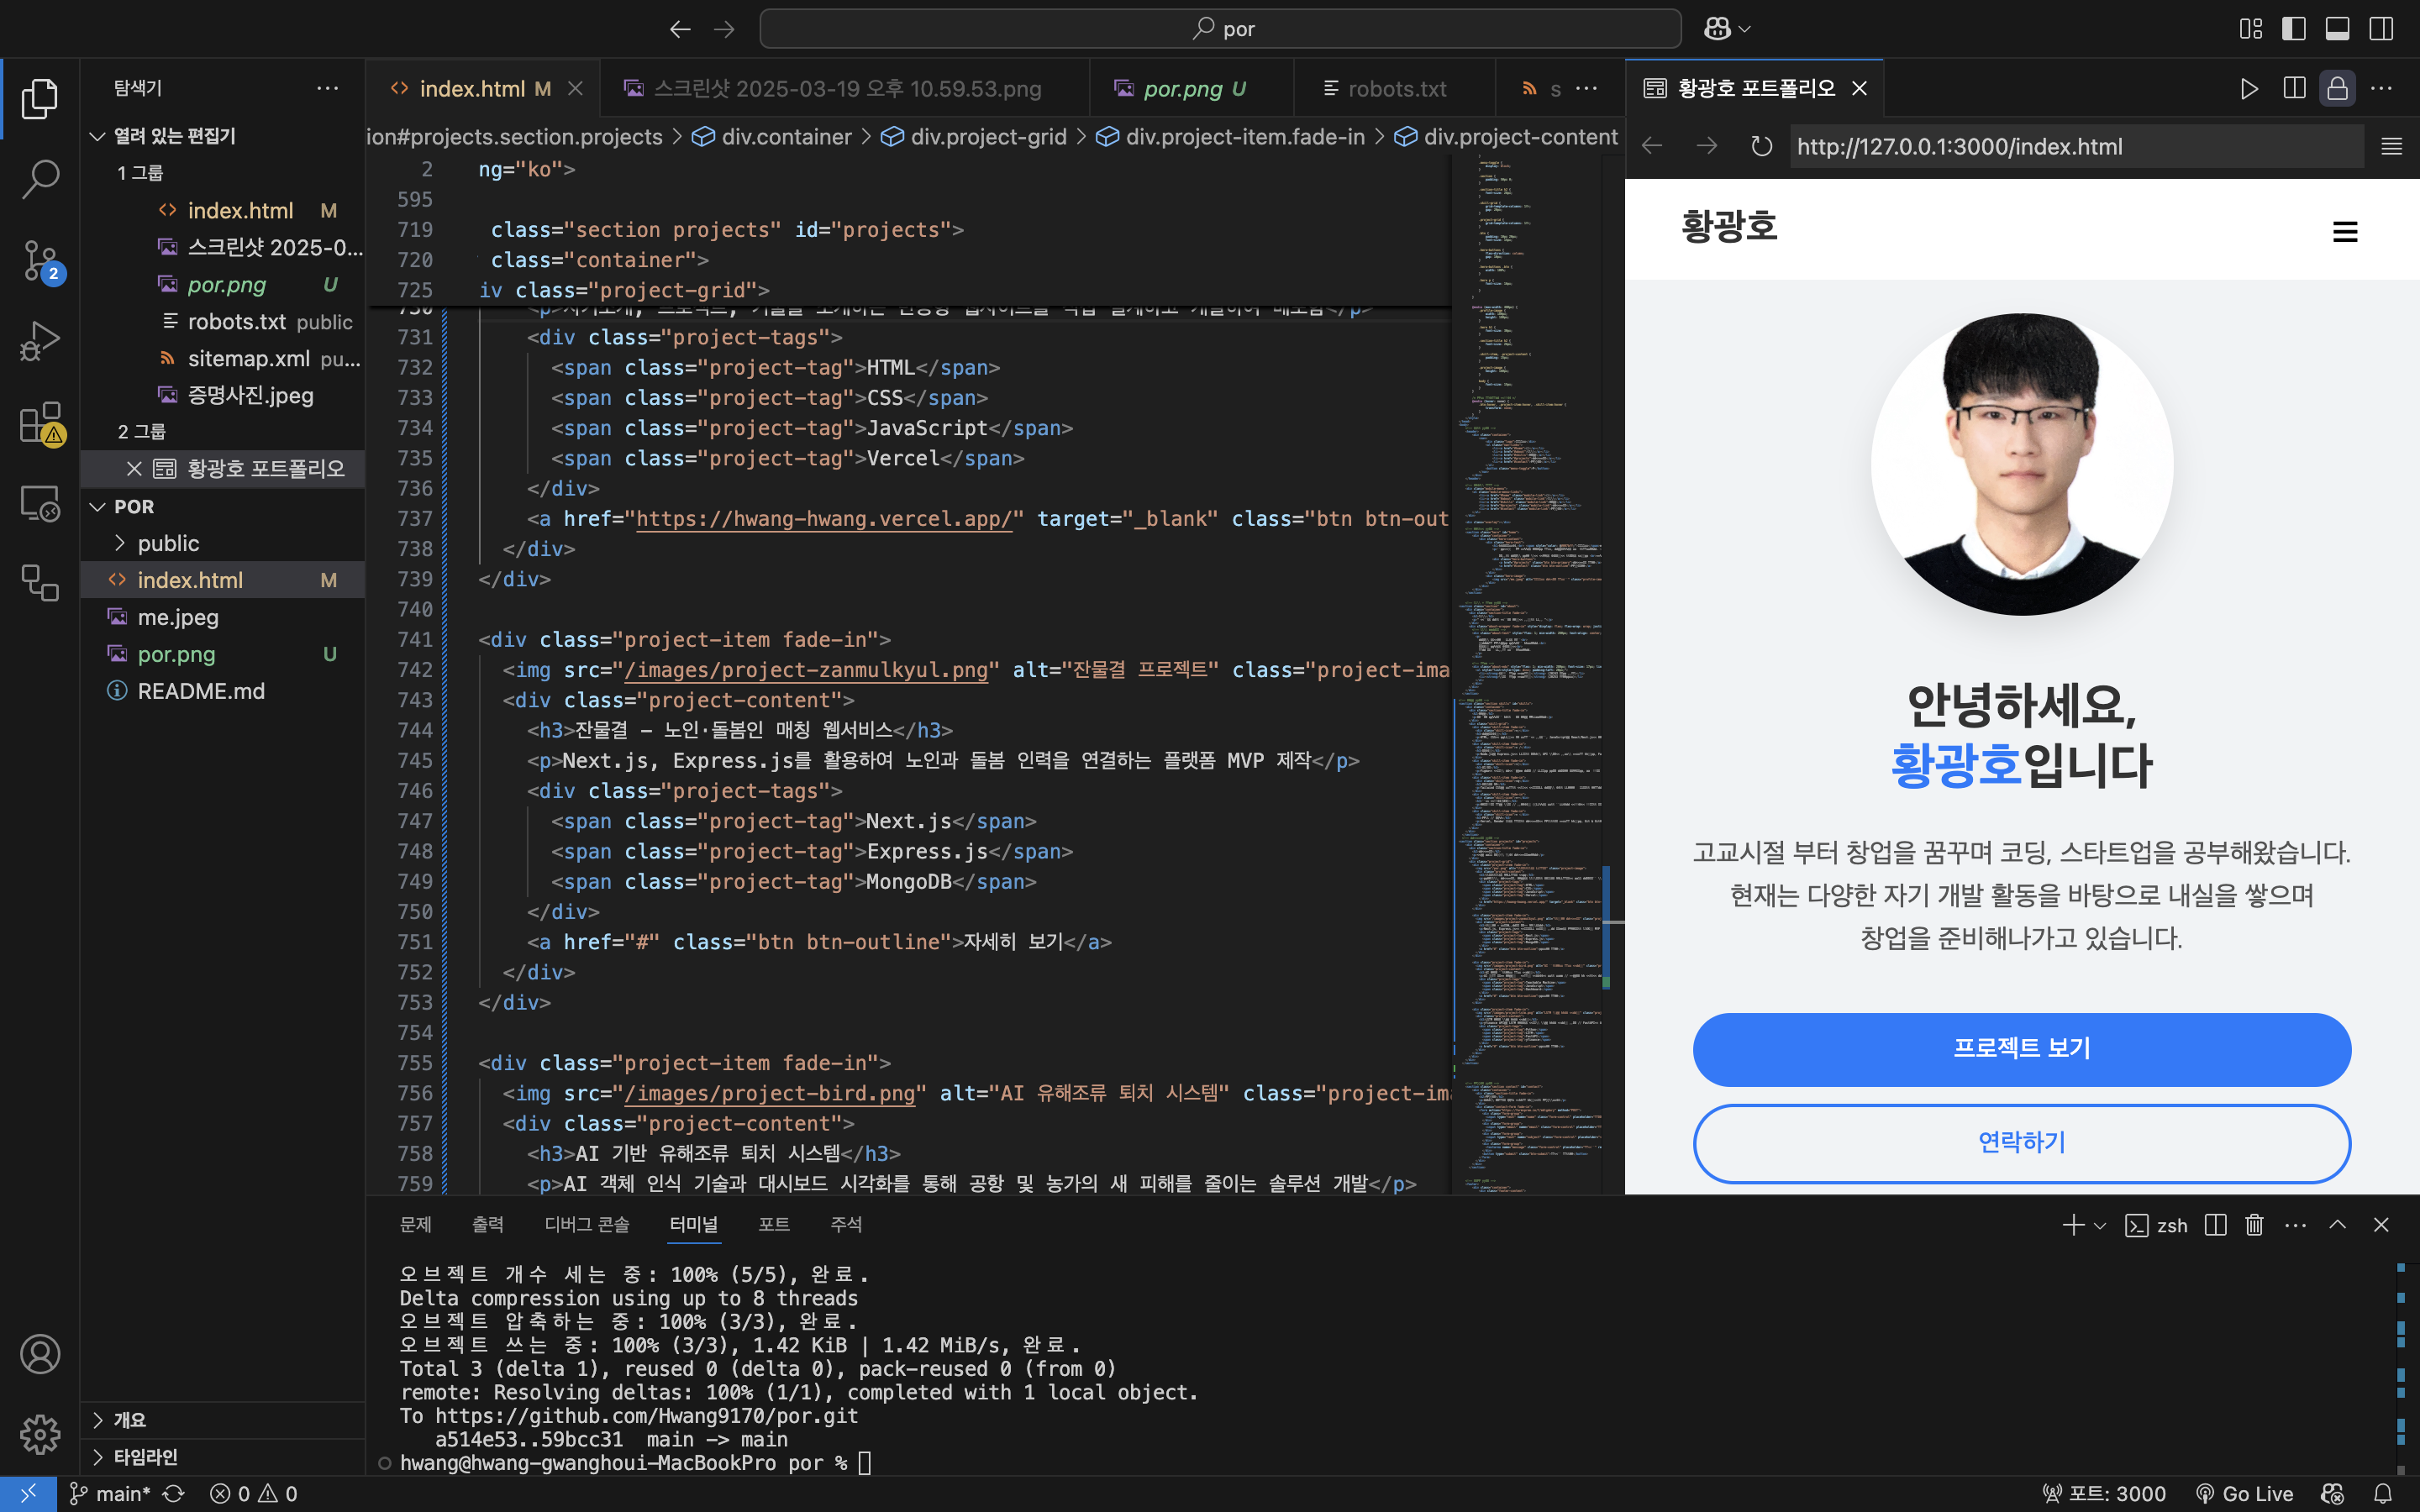
Task: Click the 프로젝트 보기 button in preview
Action: pos(2021,1048)
